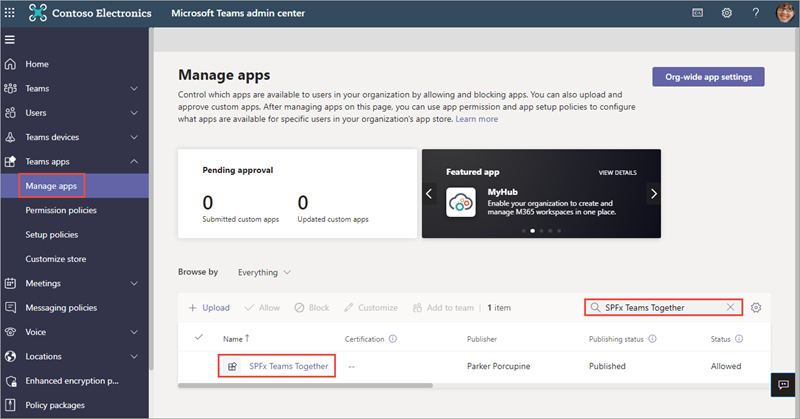Open Permission policies in sidebar

pyautogui.click(x=61, y=210)
